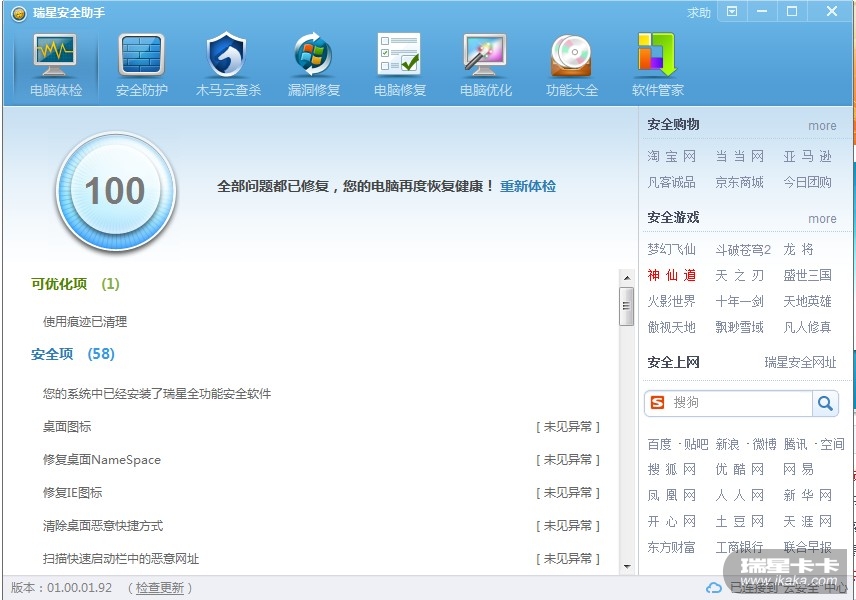Viewport: 856px width, 600px height.
Task: Select the 修复IE图标 row
Action: pyautogui.click(x=321, y=492)
